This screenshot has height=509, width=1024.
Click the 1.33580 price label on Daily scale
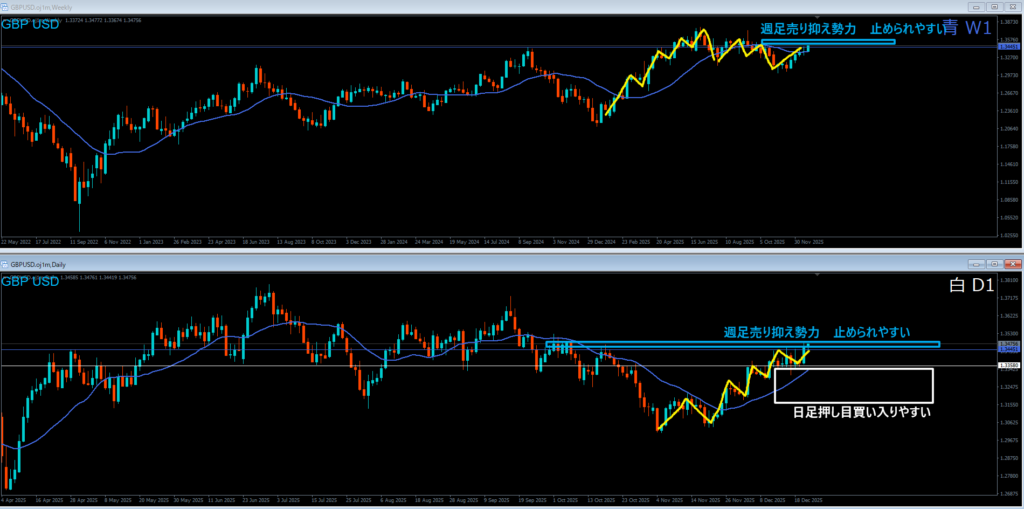click(1008, 366)
